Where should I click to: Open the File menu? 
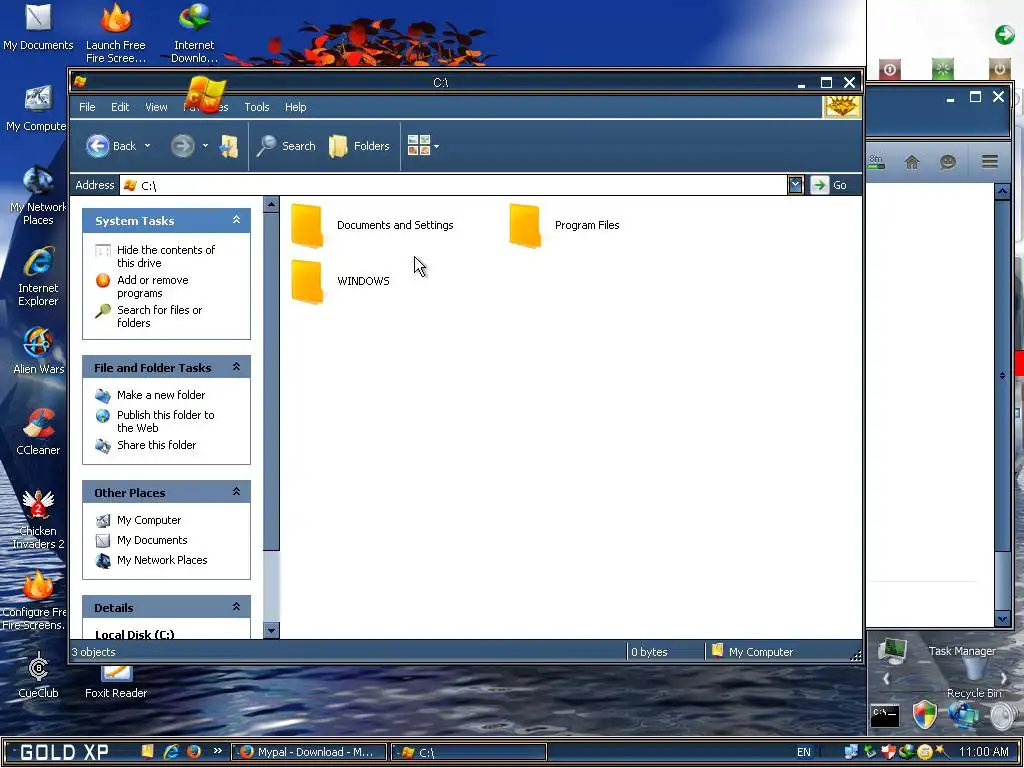87,107
